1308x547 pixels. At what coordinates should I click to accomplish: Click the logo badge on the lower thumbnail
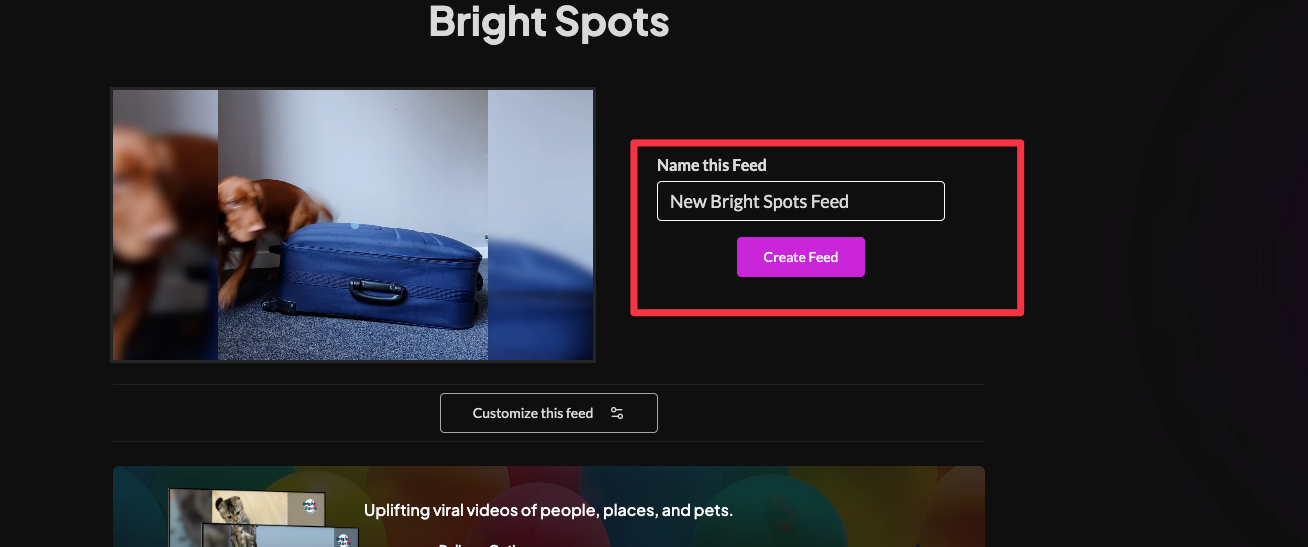tap(343, 540)
